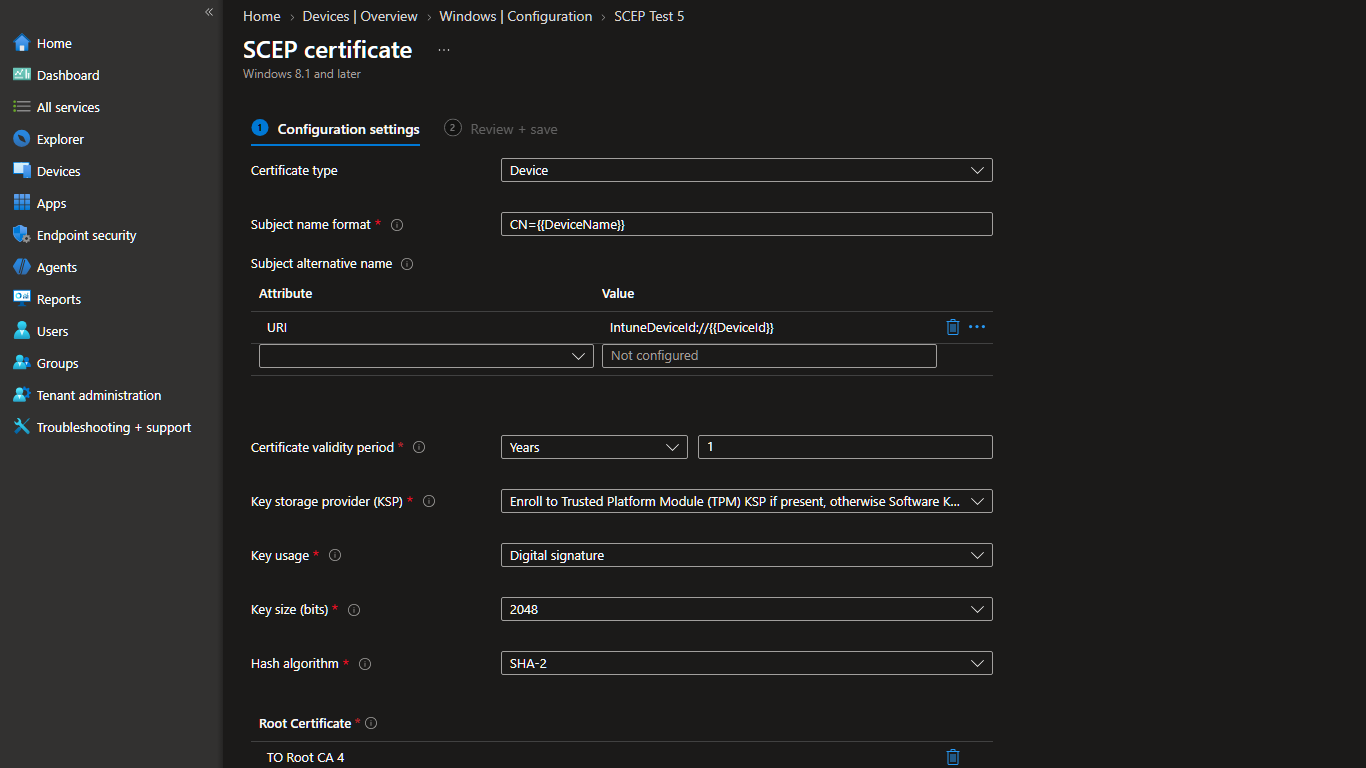The image size is (1366, 768).
Task: Open the empty SAN attribute dropdown
Action: (x=427, y=356)
